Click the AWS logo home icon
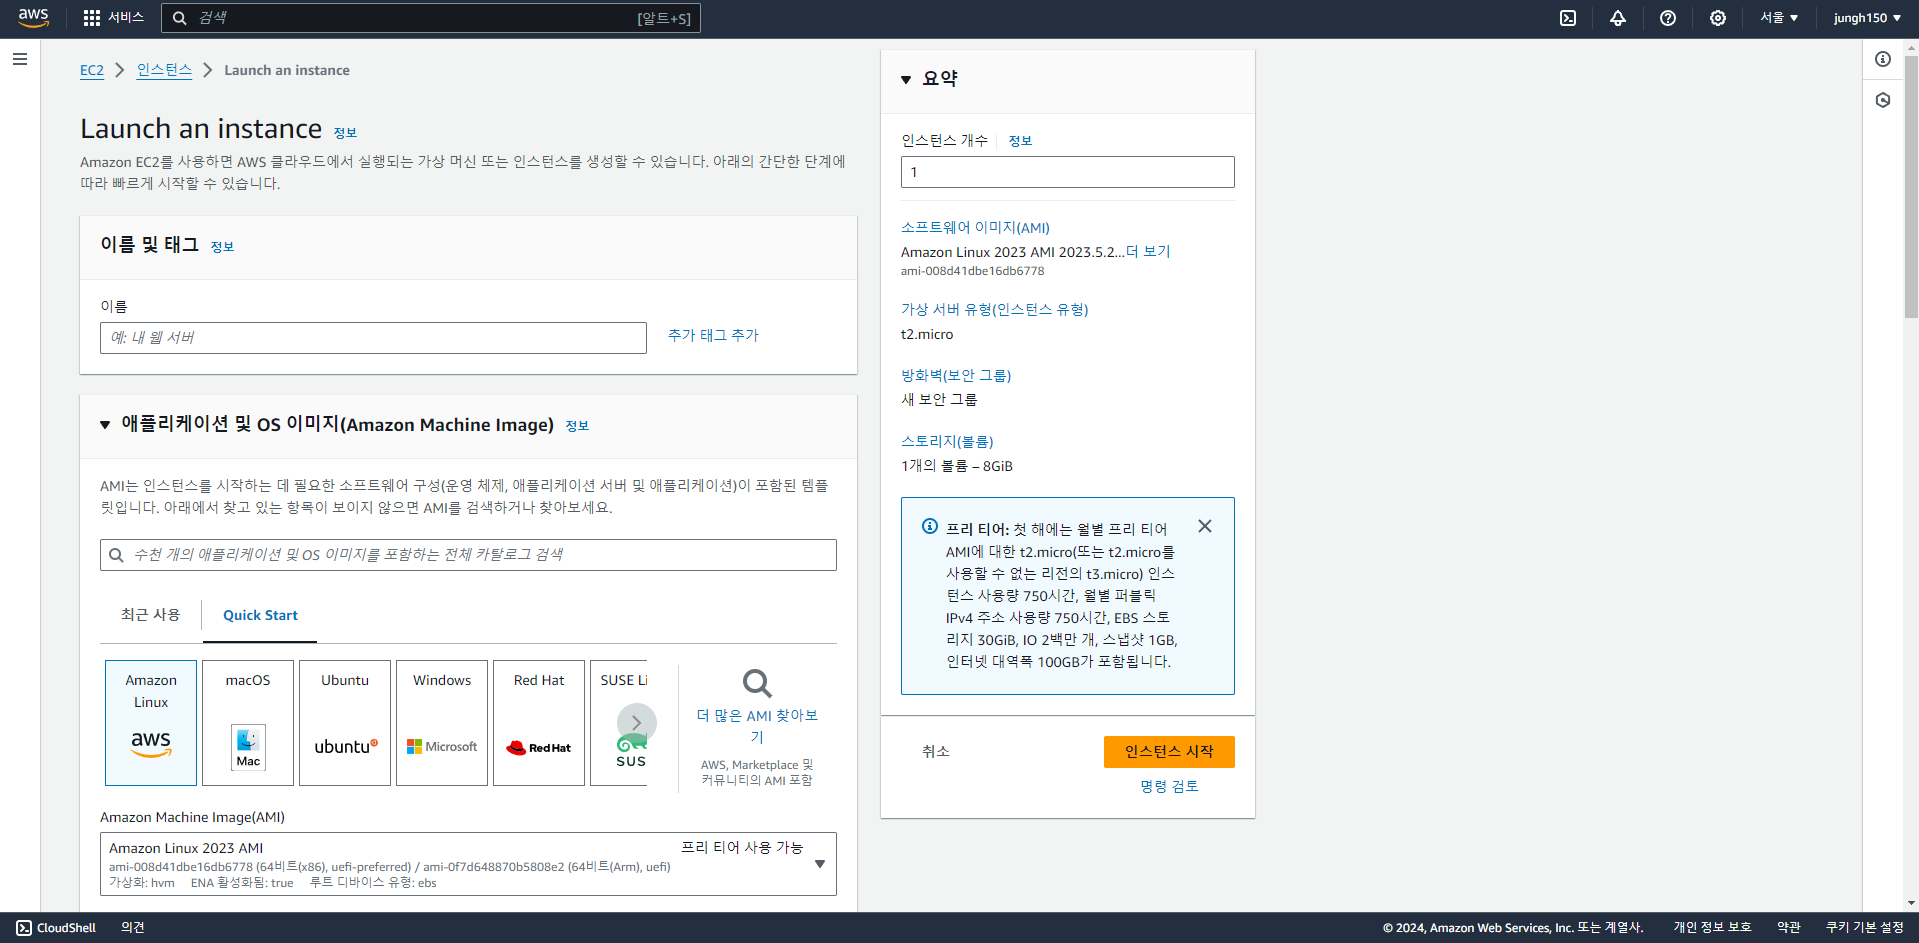Image resolution: width=1919 pixels, height=943 pixels. tap(33, 18)
